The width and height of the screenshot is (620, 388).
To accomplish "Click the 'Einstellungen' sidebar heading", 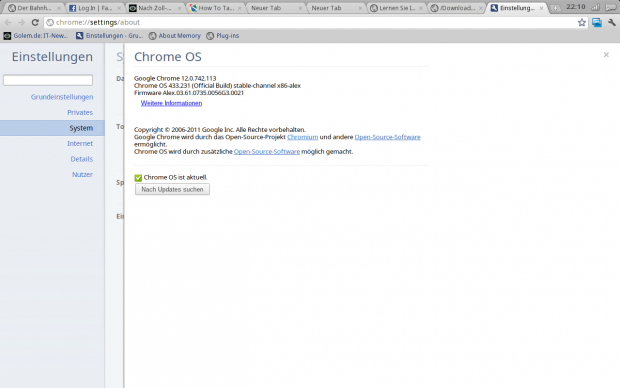I will (52, 57).
